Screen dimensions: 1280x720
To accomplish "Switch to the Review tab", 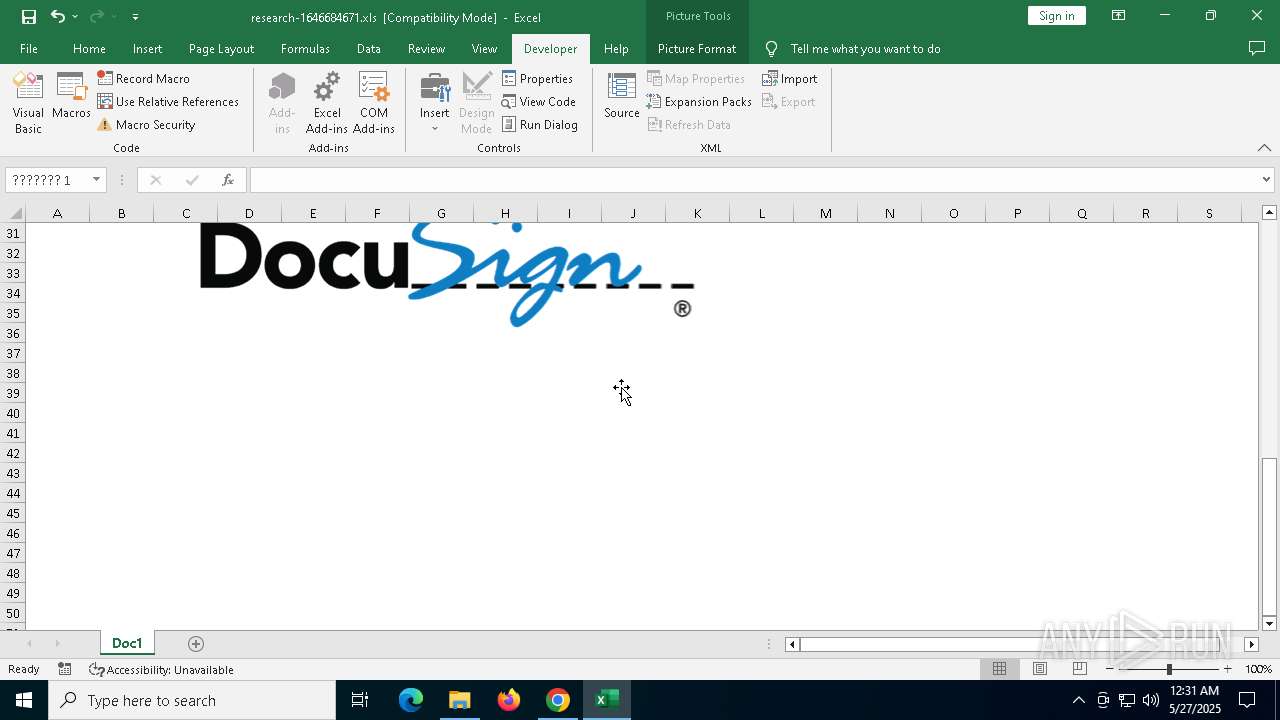I will (x=426, y=48).
